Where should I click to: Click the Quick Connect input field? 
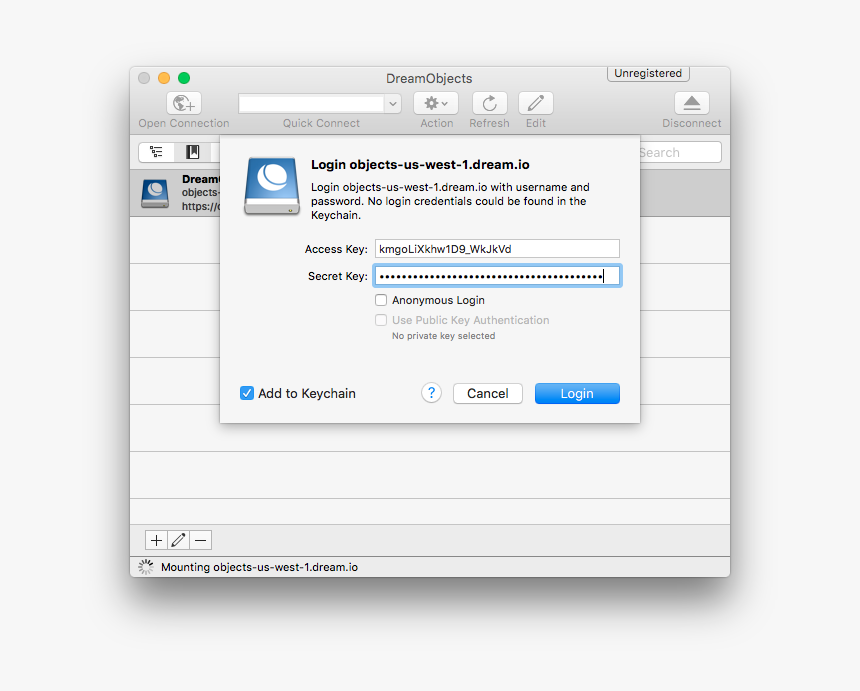click(x=312, y=104)
